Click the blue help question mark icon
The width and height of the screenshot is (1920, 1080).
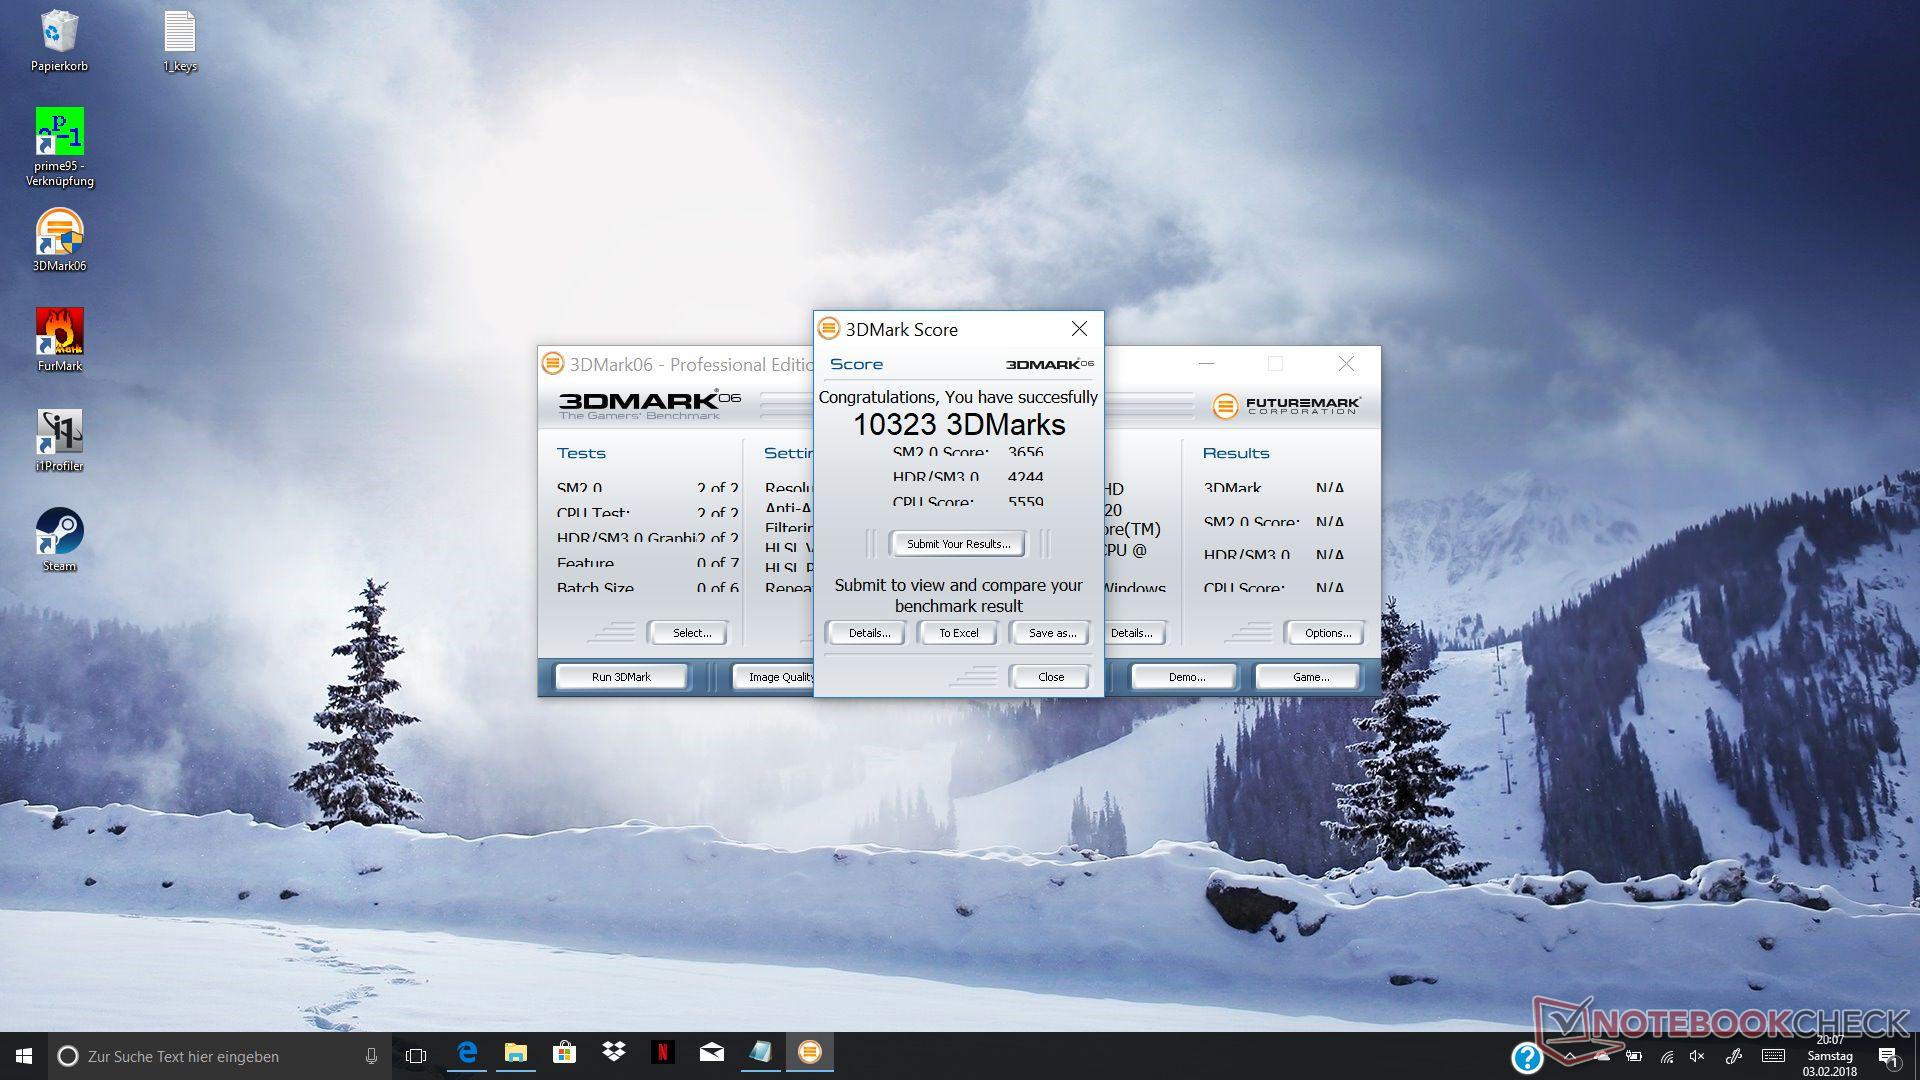[x=1526, y=1057]
